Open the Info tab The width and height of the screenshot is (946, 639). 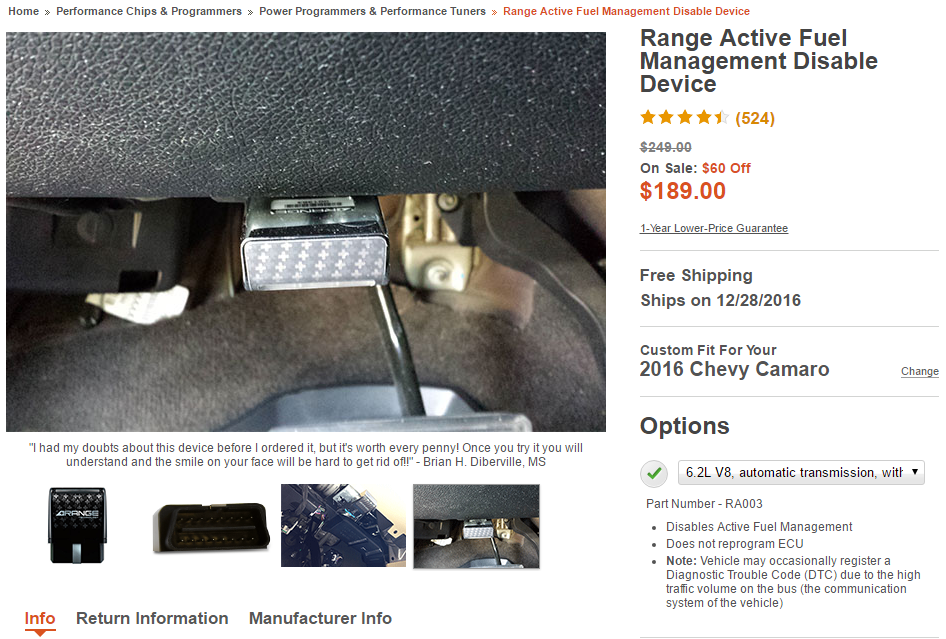(x=40, y=618)
